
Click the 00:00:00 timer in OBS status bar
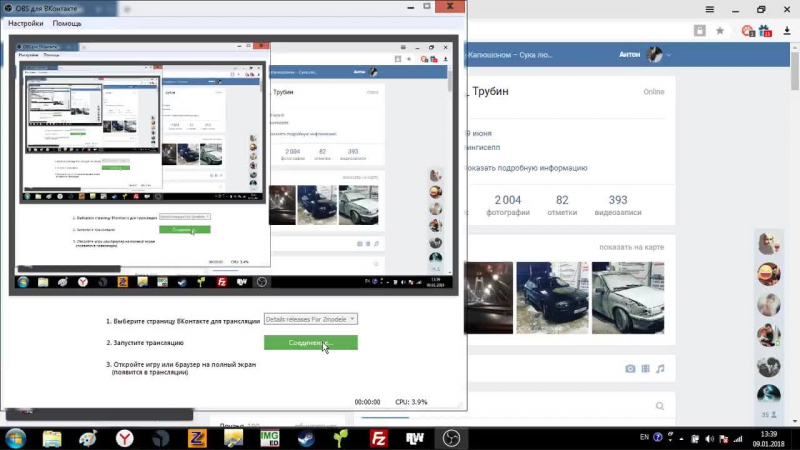point(367,402)
